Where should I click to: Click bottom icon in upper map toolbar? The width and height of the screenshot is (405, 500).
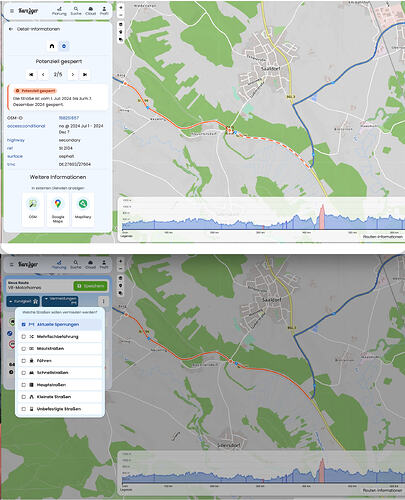click(x=121, y=40)
